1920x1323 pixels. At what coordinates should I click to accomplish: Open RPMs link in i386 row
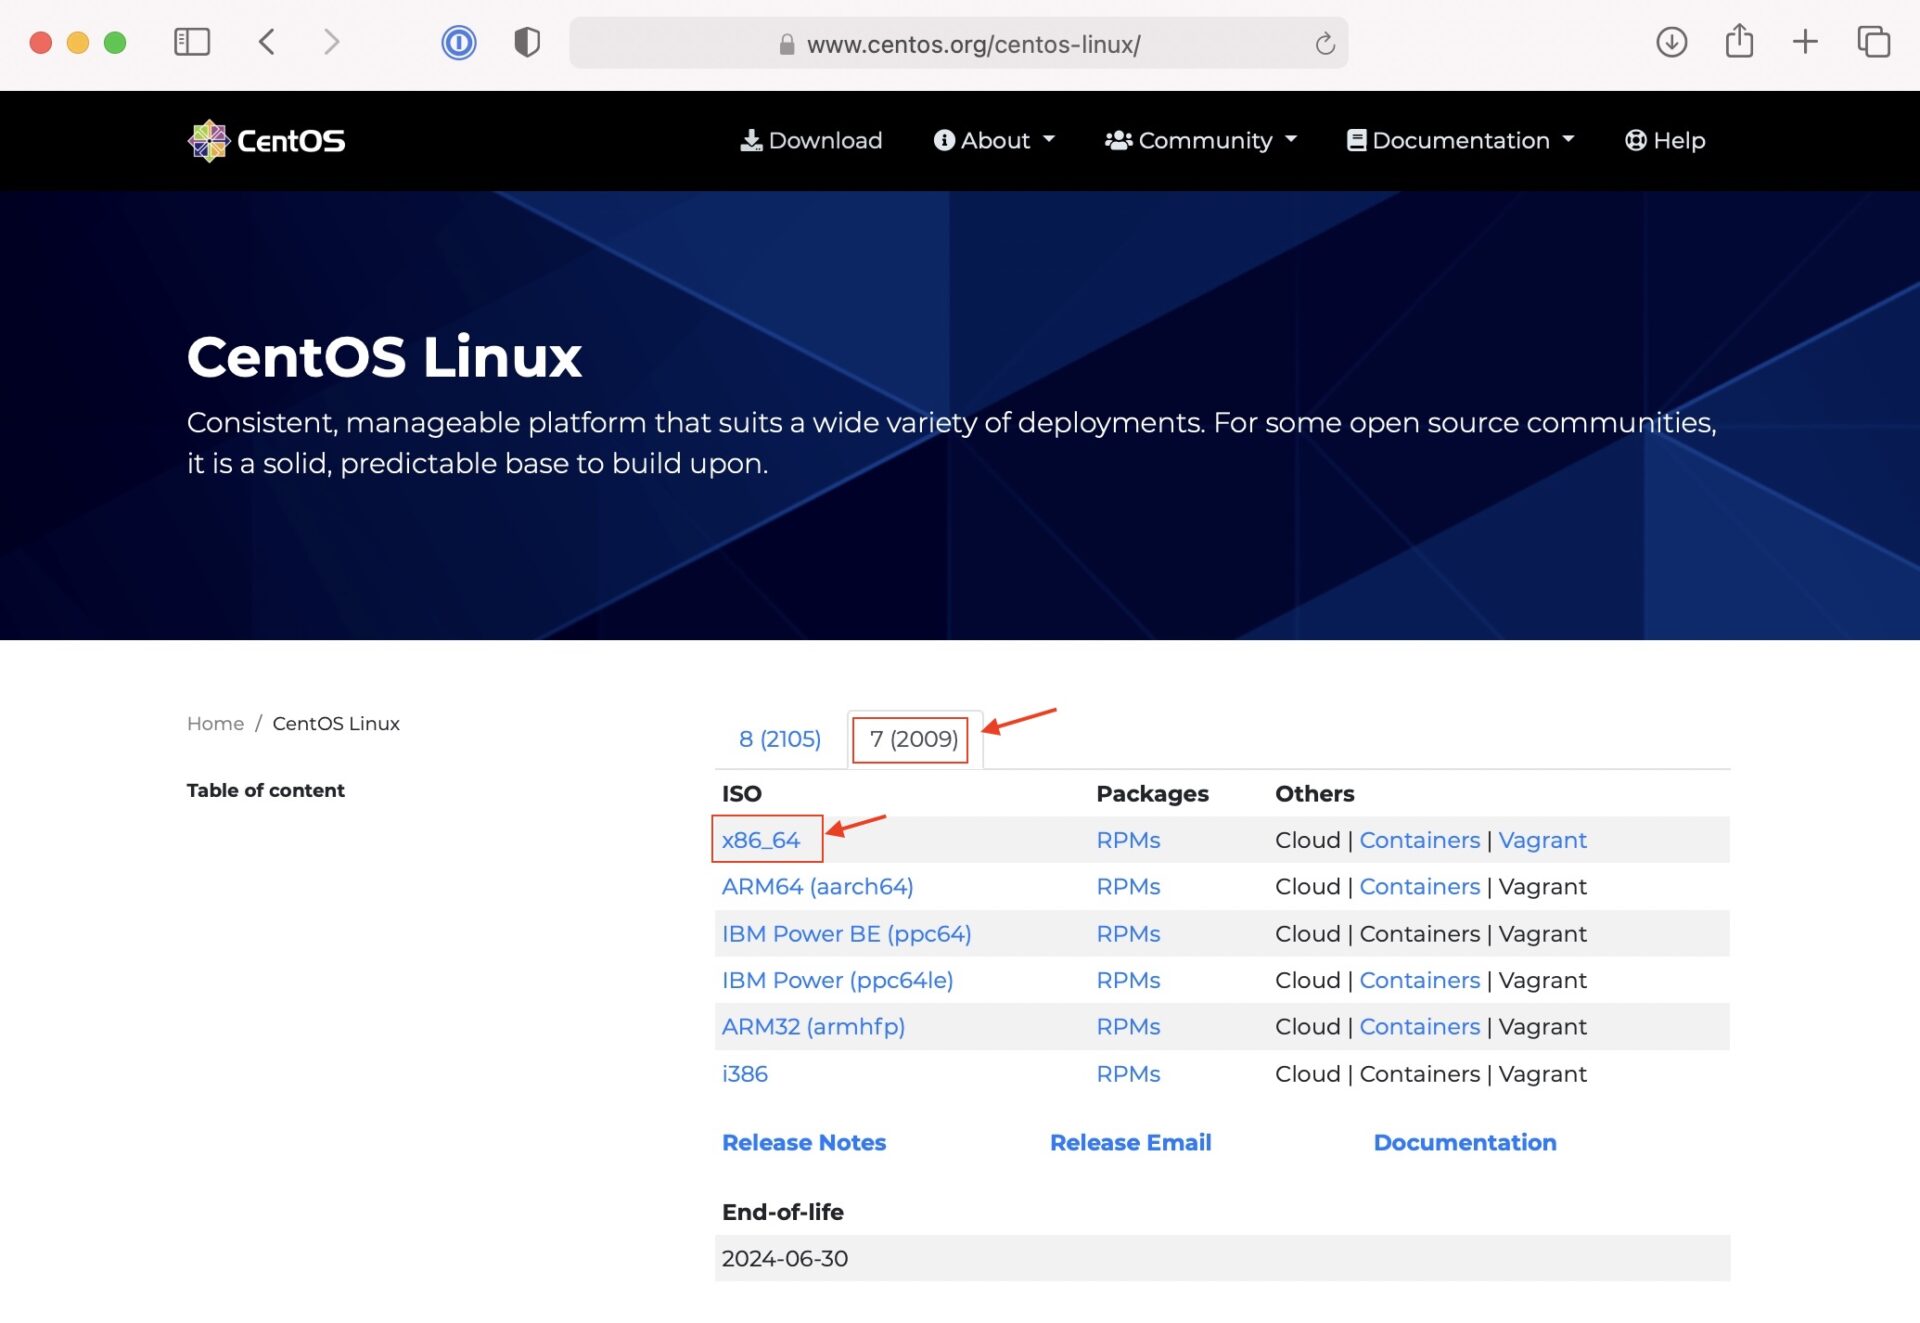click(x=1128, y=1073)
